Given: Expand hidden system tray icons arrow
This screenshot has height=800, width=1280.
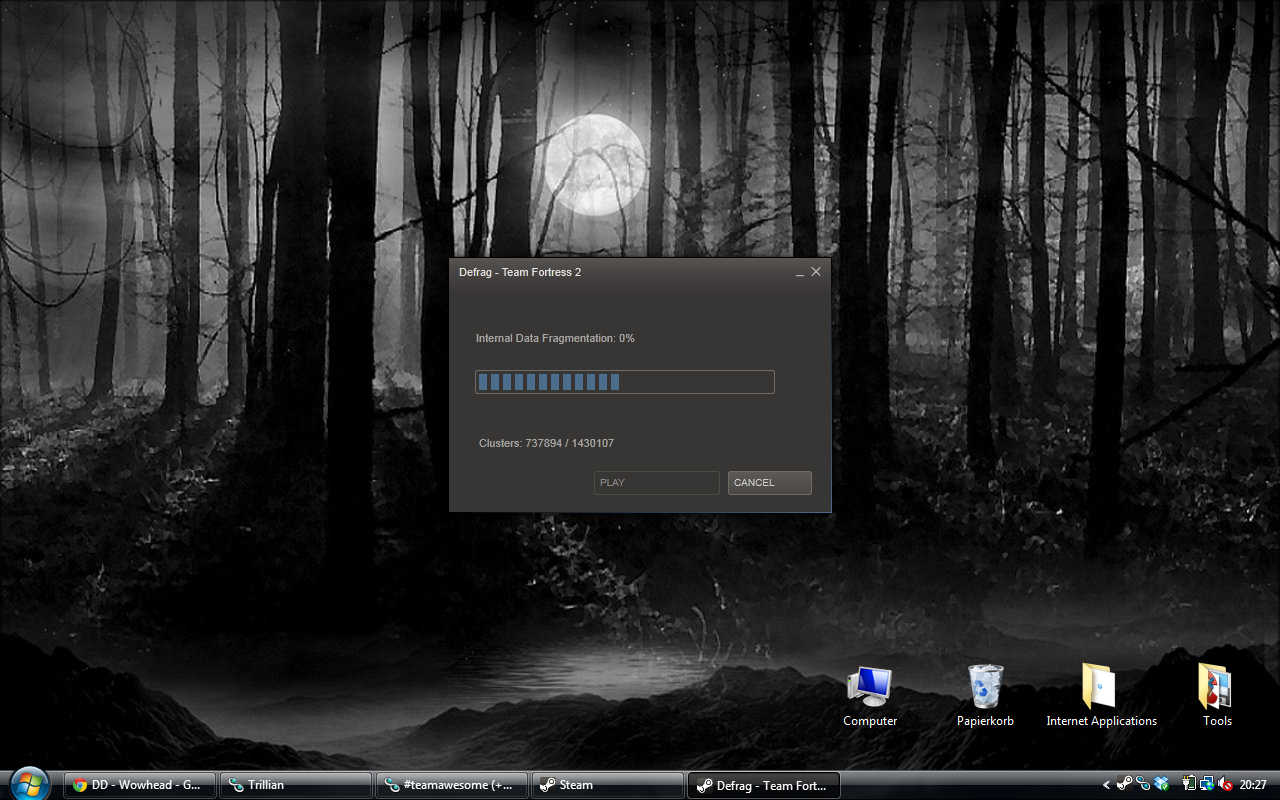Looking at the screenshot, I should click(1106, 785).
